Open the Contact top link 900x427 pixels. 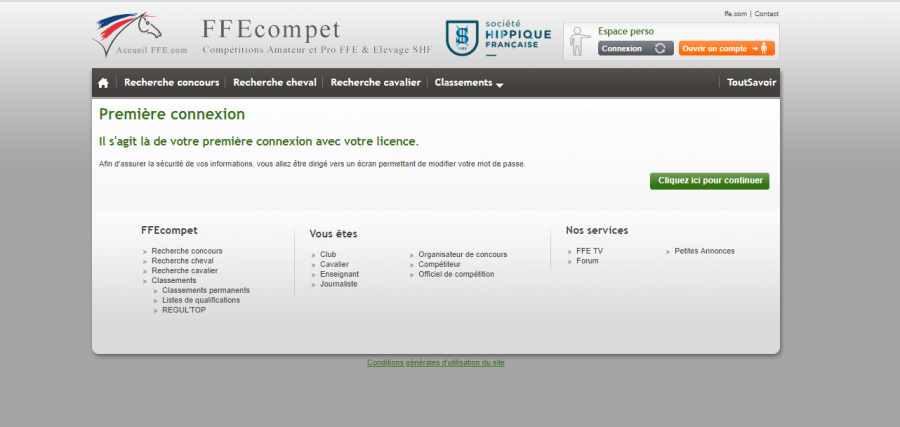766,14
